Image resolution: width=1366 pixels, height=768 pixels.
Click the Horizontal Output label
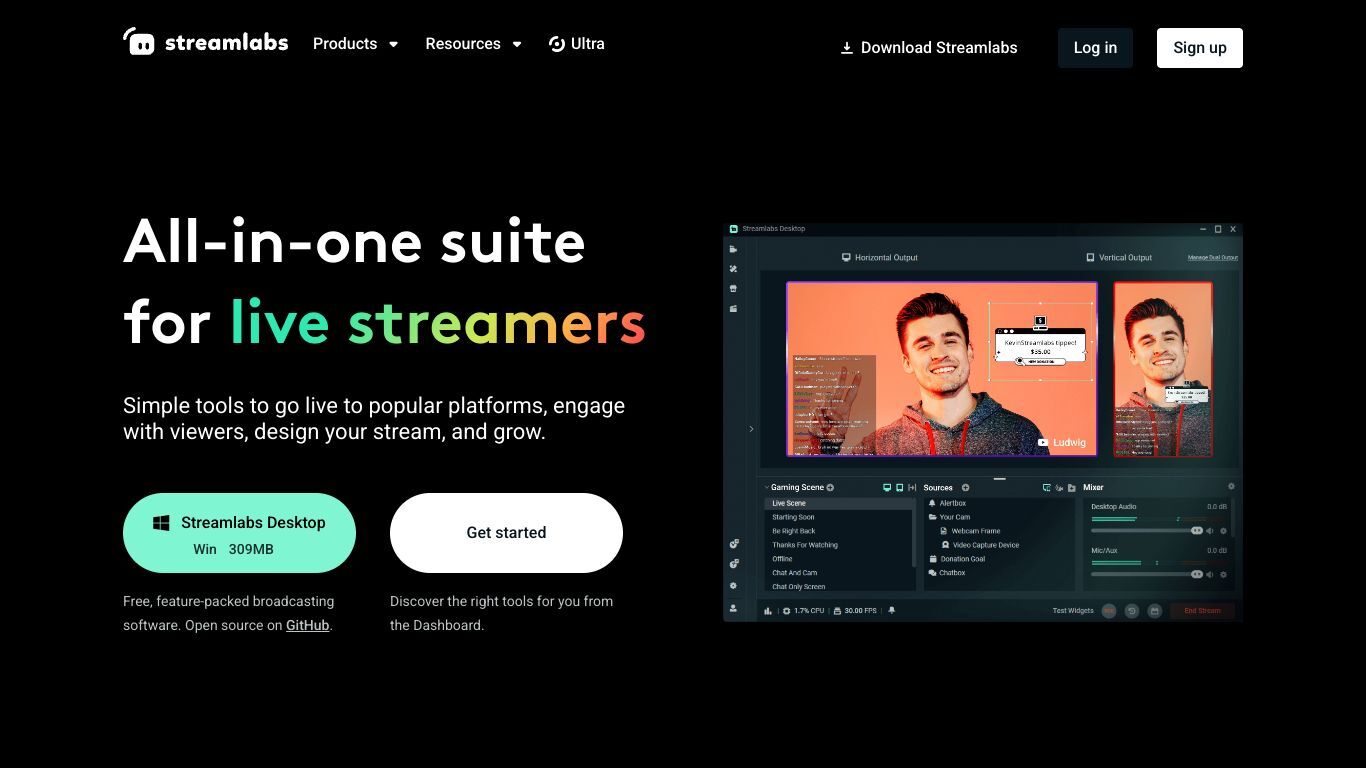point(880,258)
